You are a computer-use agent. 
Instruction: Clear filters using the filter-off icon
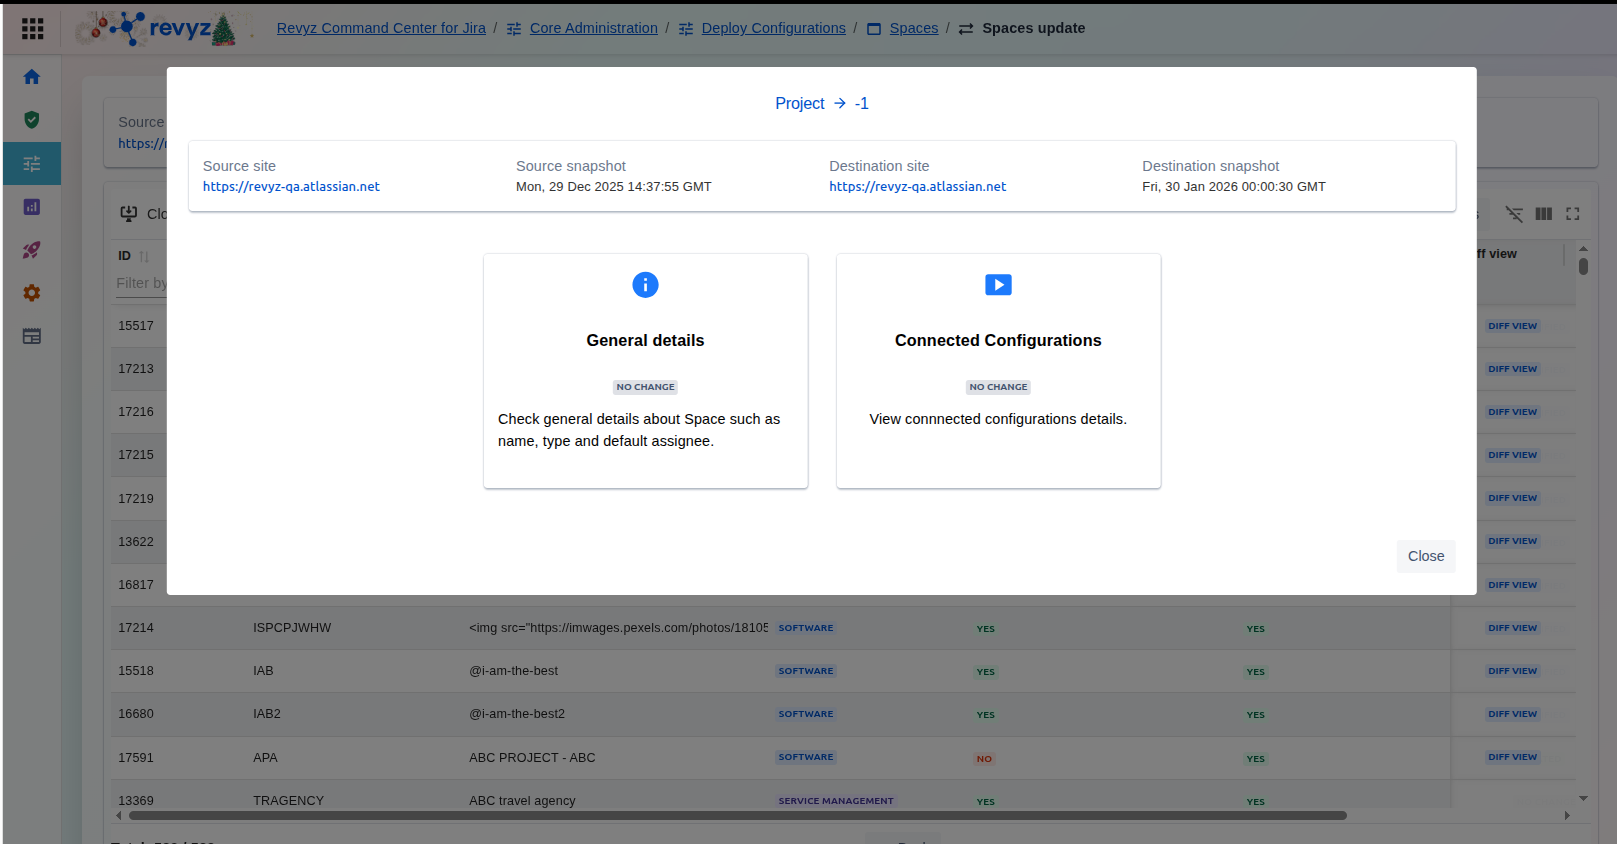[1514, 214]
